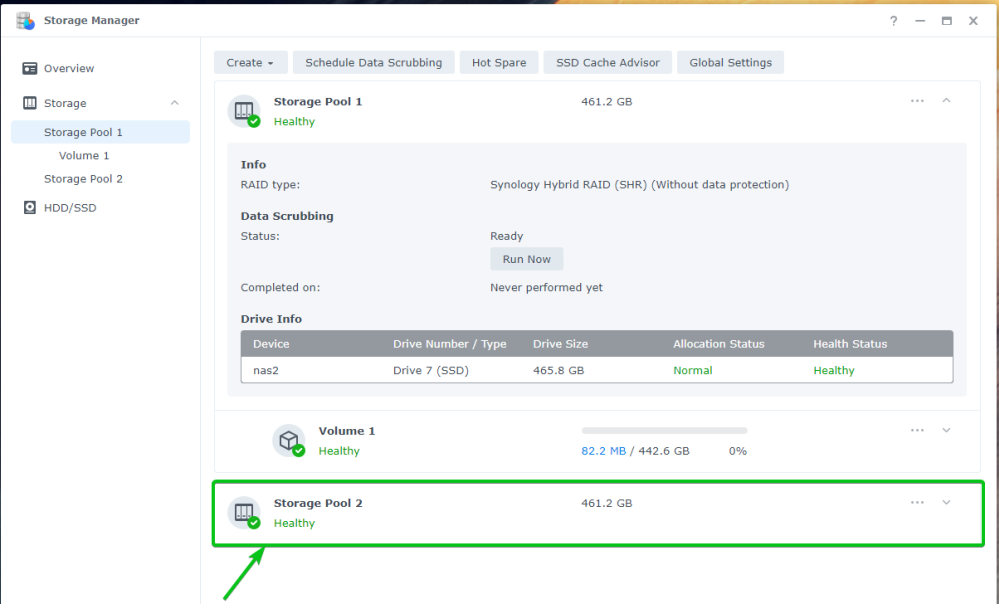Click the Storage Pool 1 status icon

click(x=245, y=111)
